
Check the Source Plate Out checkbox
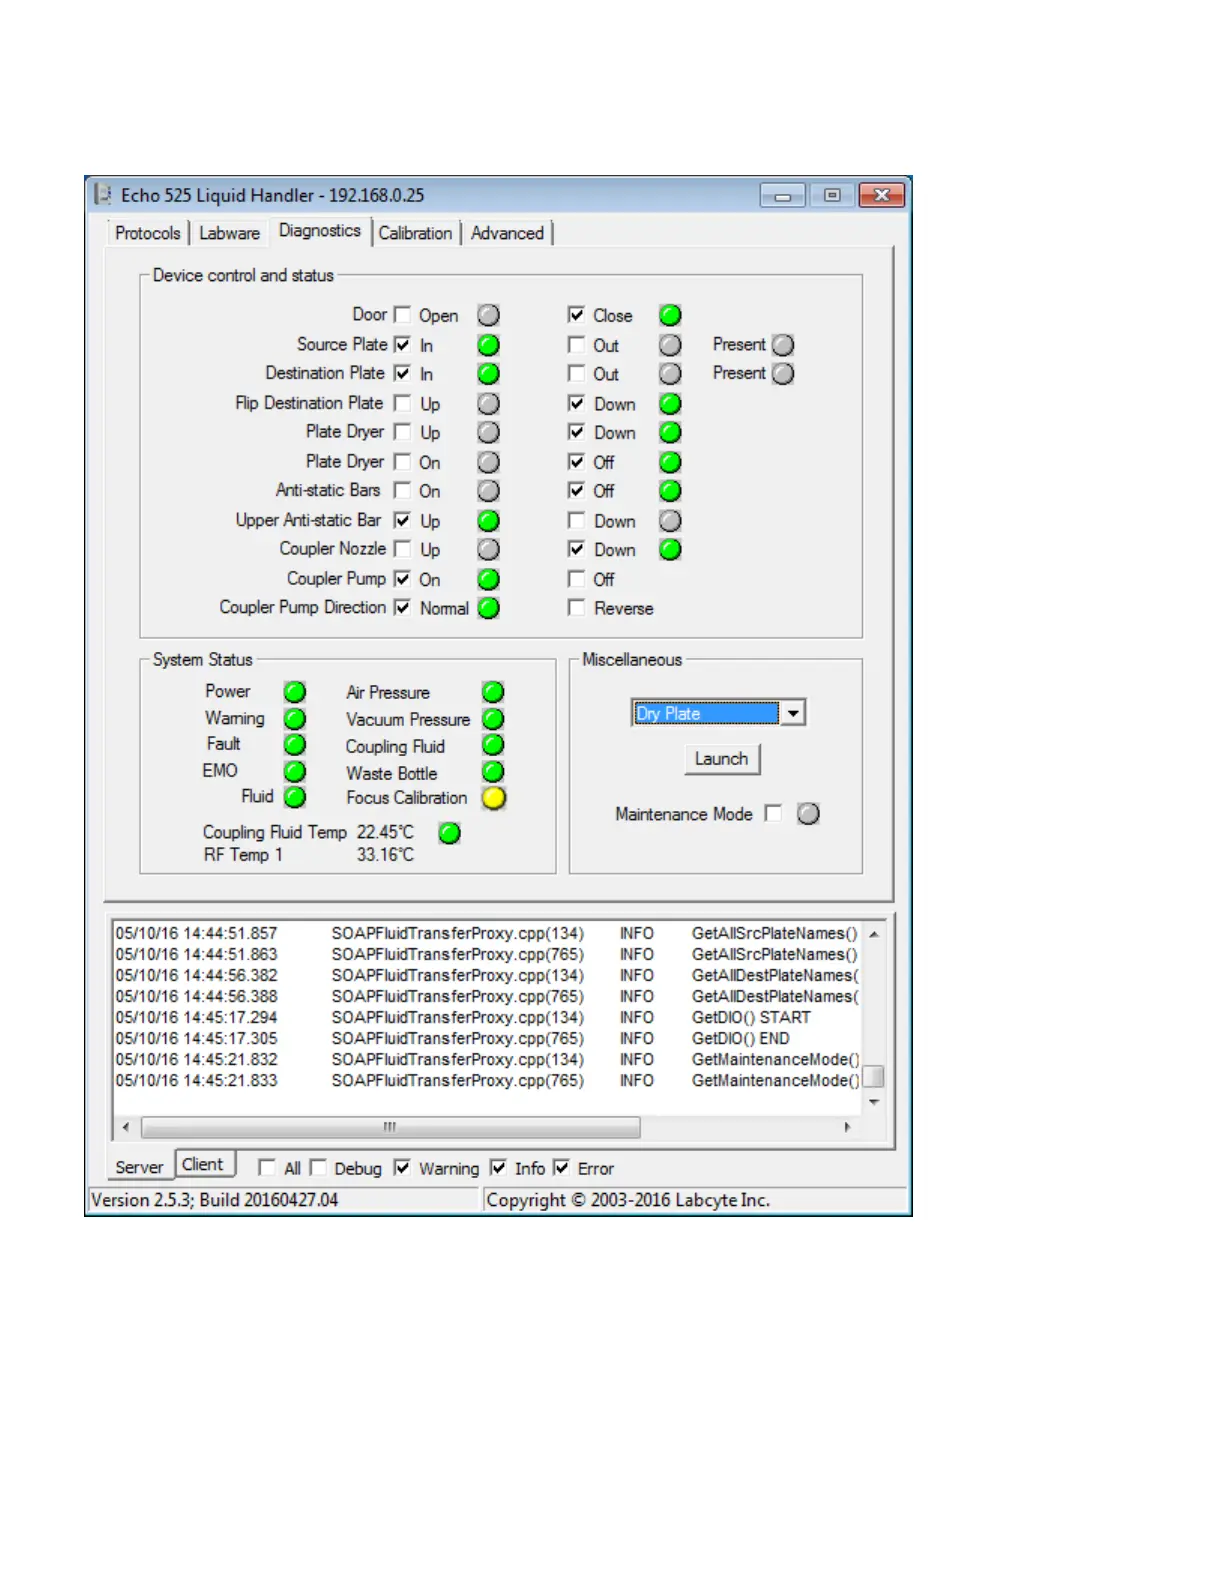(x=576, y=345)
